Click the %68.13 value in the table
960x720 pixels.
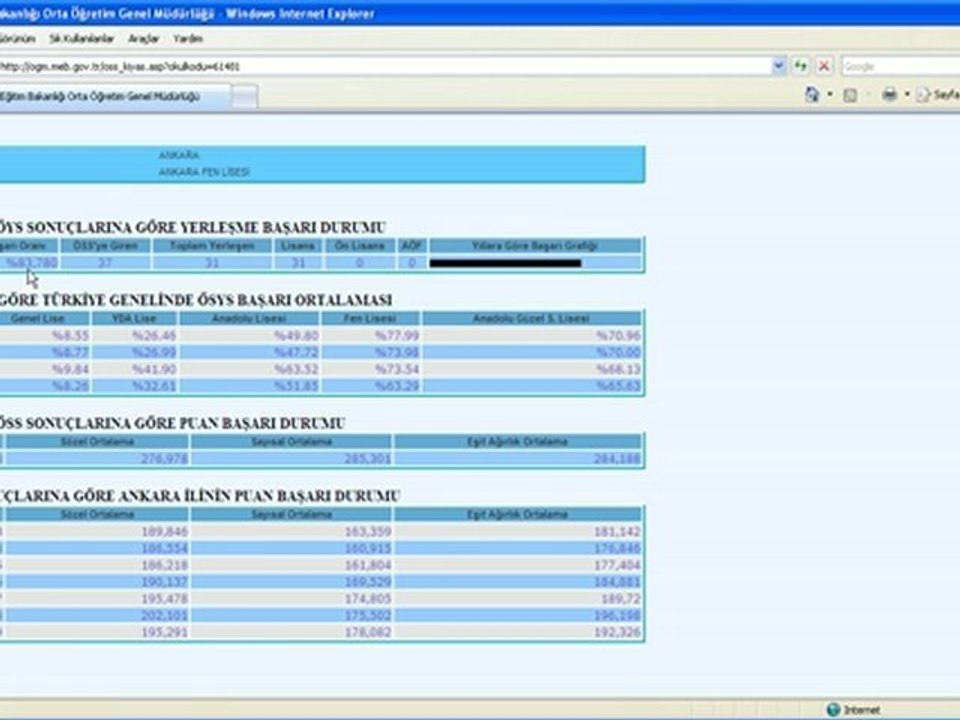(x=618, y=369)
